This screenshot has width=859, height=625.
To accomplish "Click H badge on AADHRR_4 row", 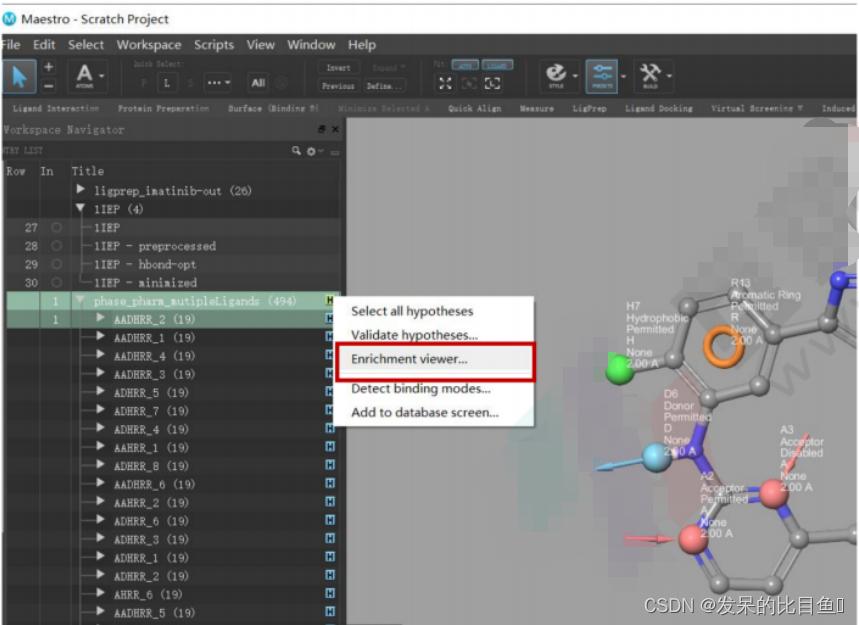I will pos(329,355).
